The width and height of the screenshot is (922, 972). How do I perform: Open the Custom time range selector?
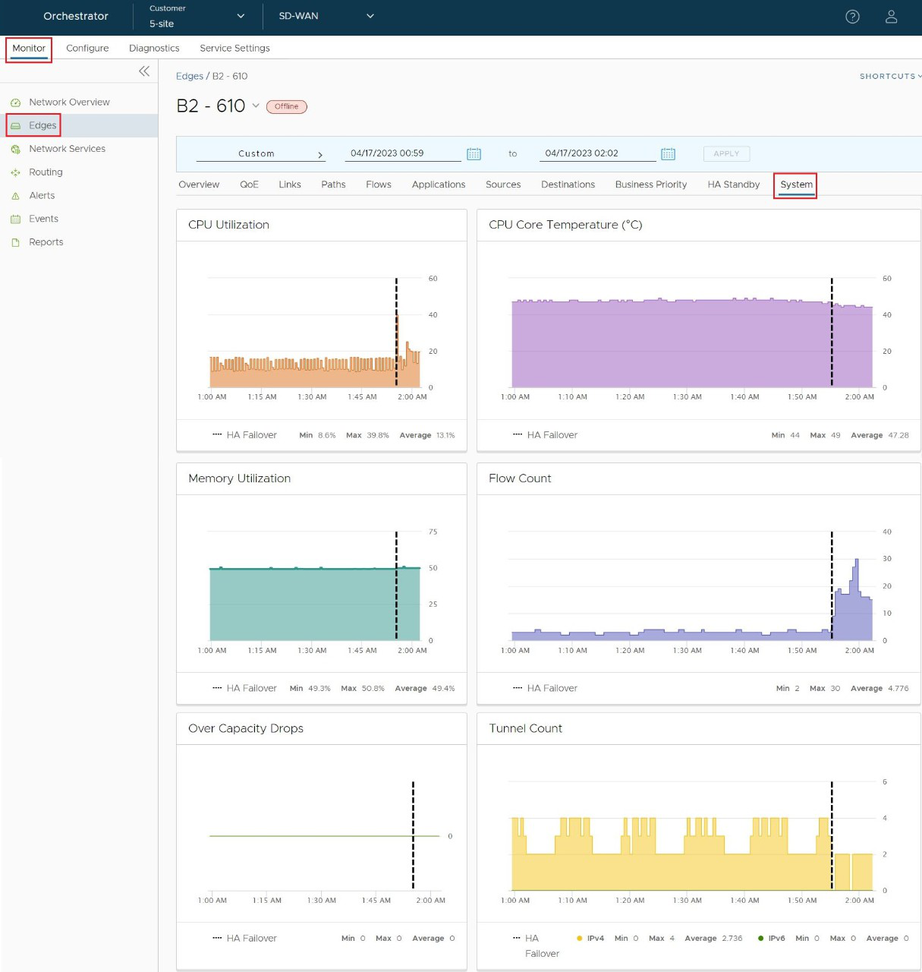tap(260, 154)
